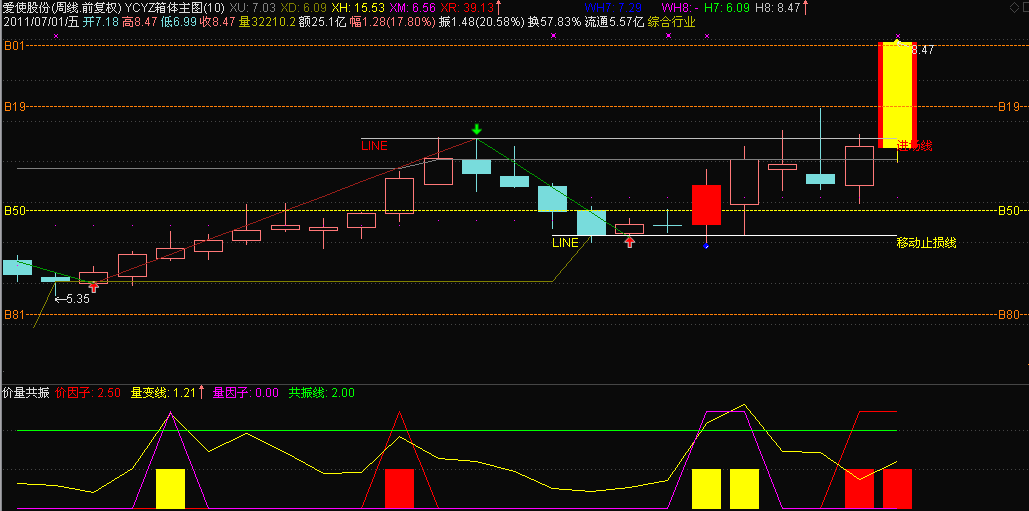Click the 量因子: 0.00 value

tap(246, 392)
